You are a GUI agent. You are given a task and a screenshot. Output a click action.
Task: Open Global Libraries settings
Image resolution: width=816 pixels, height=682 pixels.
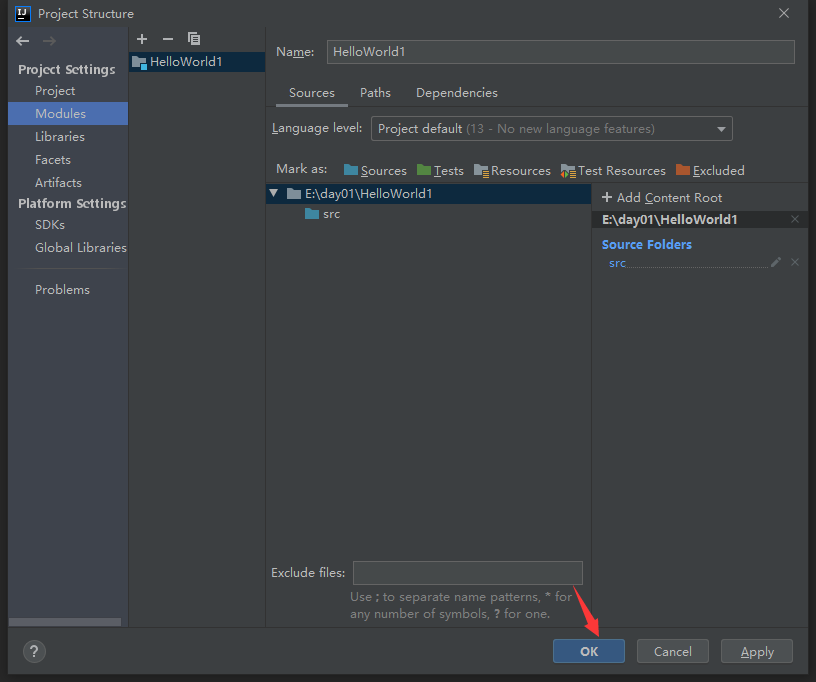click(81, 248)
